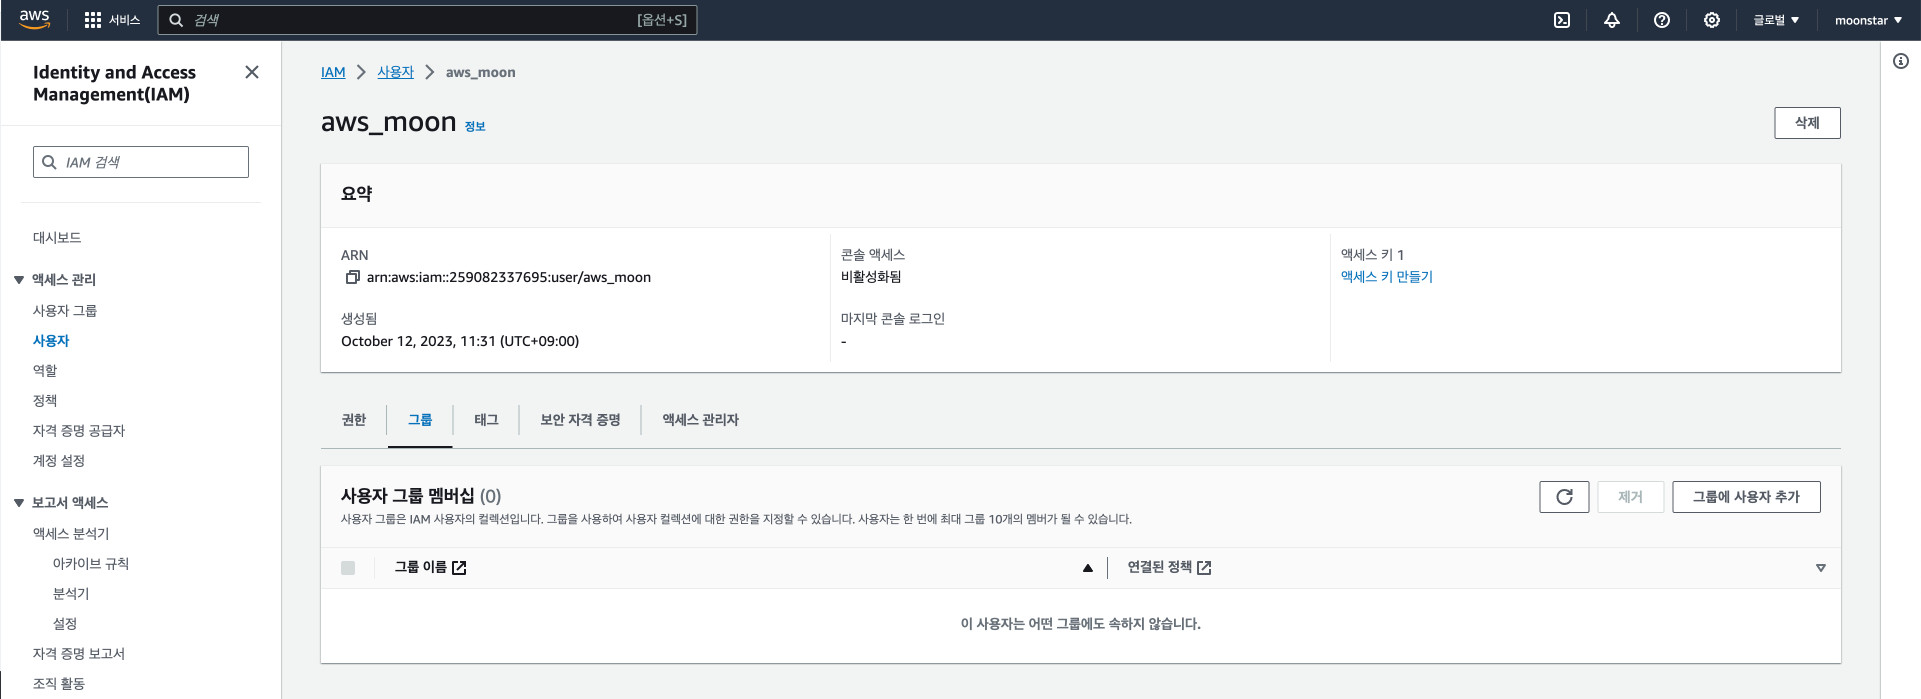This screenshot has width=1921, height=699.
Task: Open 정책 in the sidebar
Action: pyautogui.click(x=45, y=401)
